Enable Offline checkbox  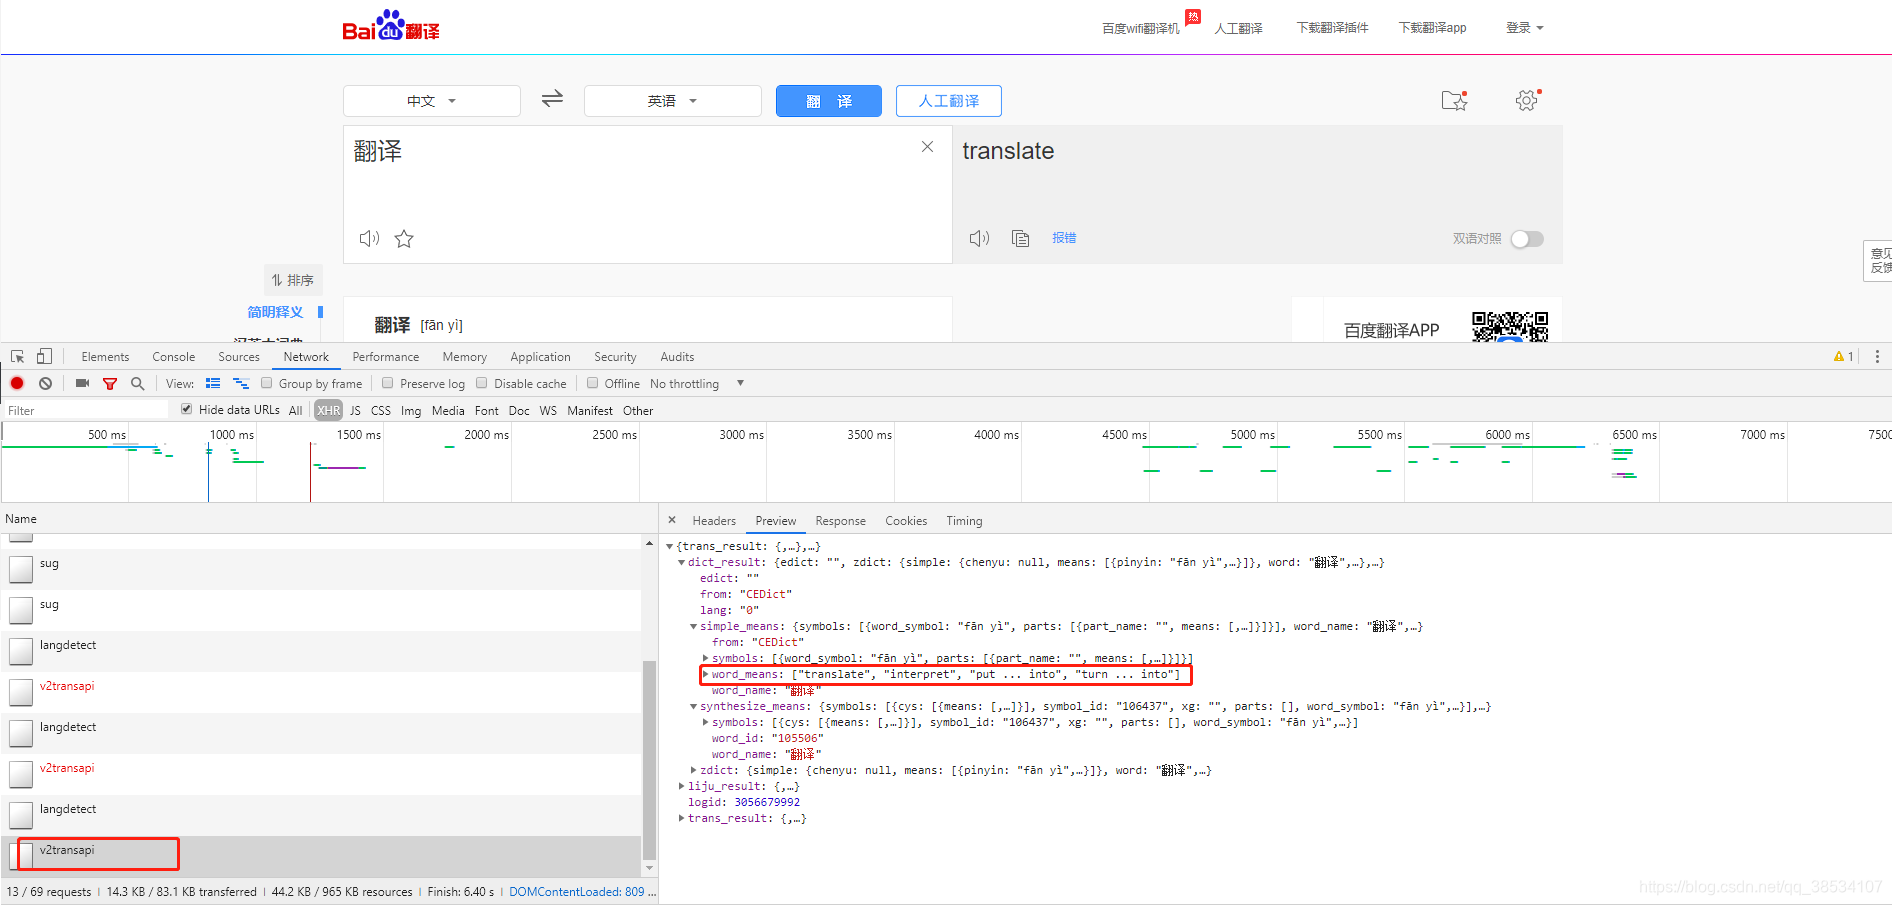click(x=593, y=383)
